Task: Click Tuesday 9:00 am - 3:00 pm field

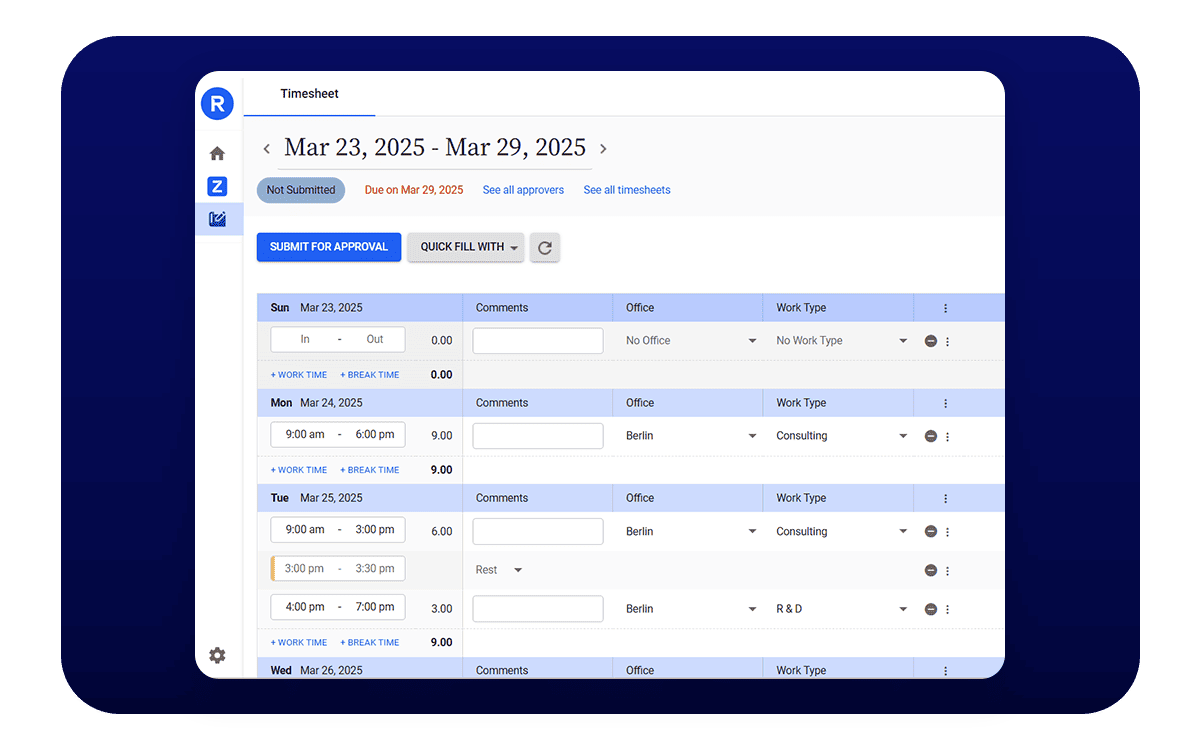Action: click(x=338, y=530)
